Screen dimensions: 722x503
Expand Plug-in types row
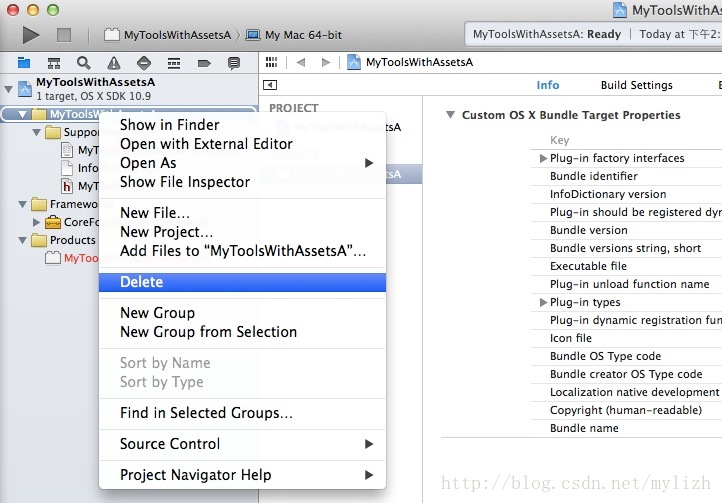[543, 302]
